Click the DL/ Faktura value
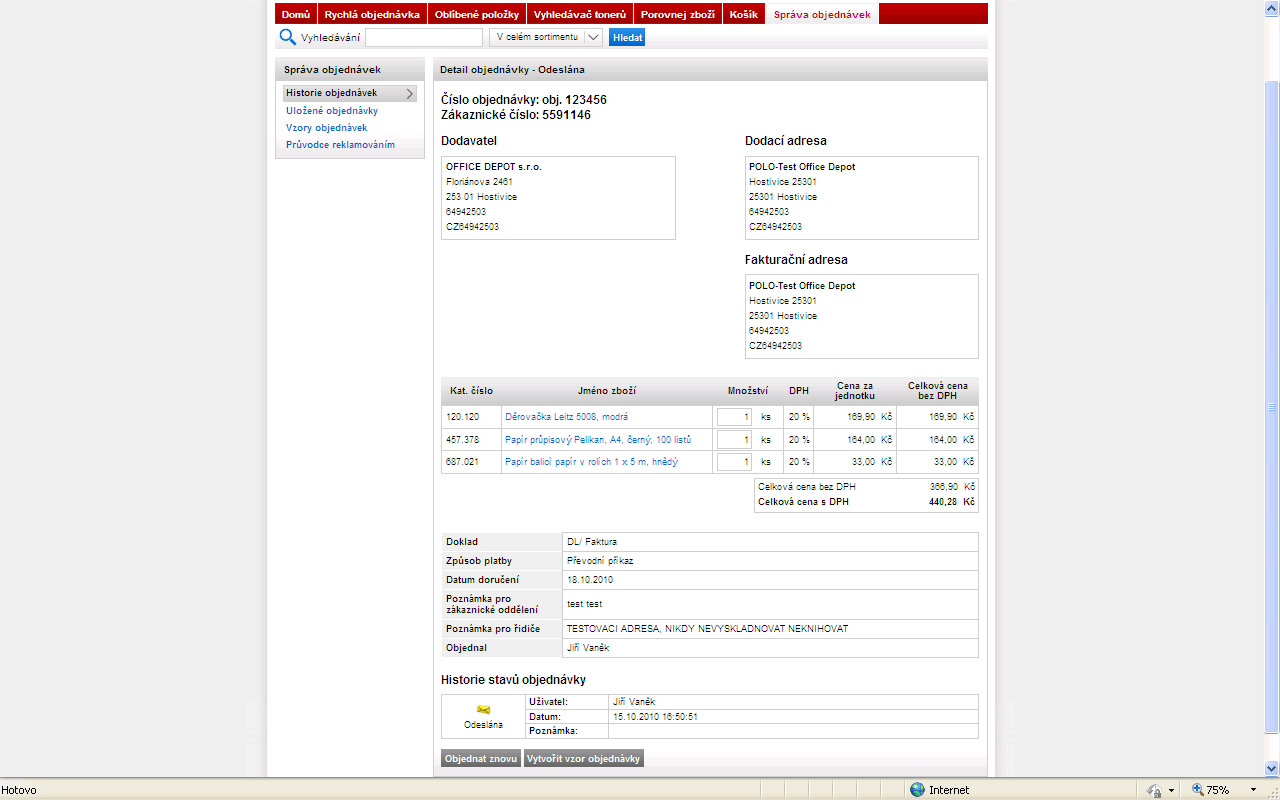Image resolution: width=1280 pixels, height=800 pixels. [592, 542]
